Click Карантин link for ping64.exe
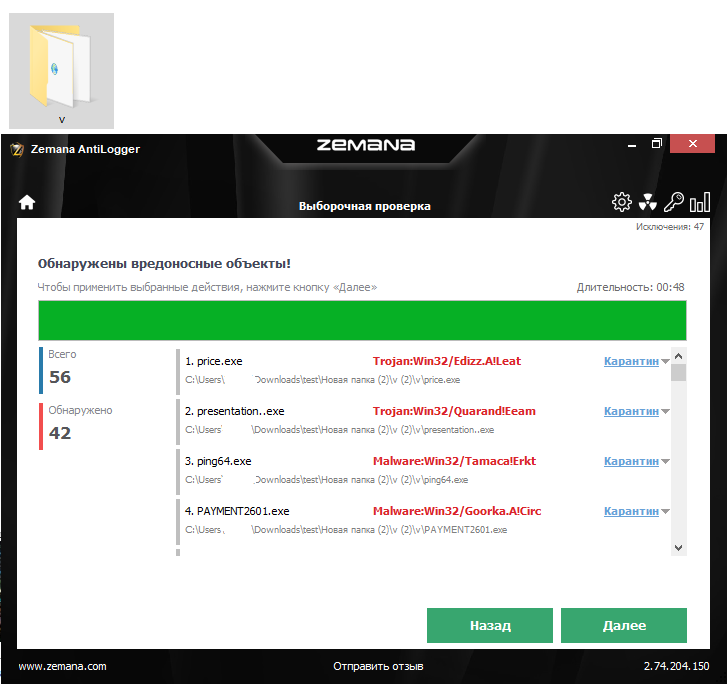727x684 pixels. click(631, 461)
